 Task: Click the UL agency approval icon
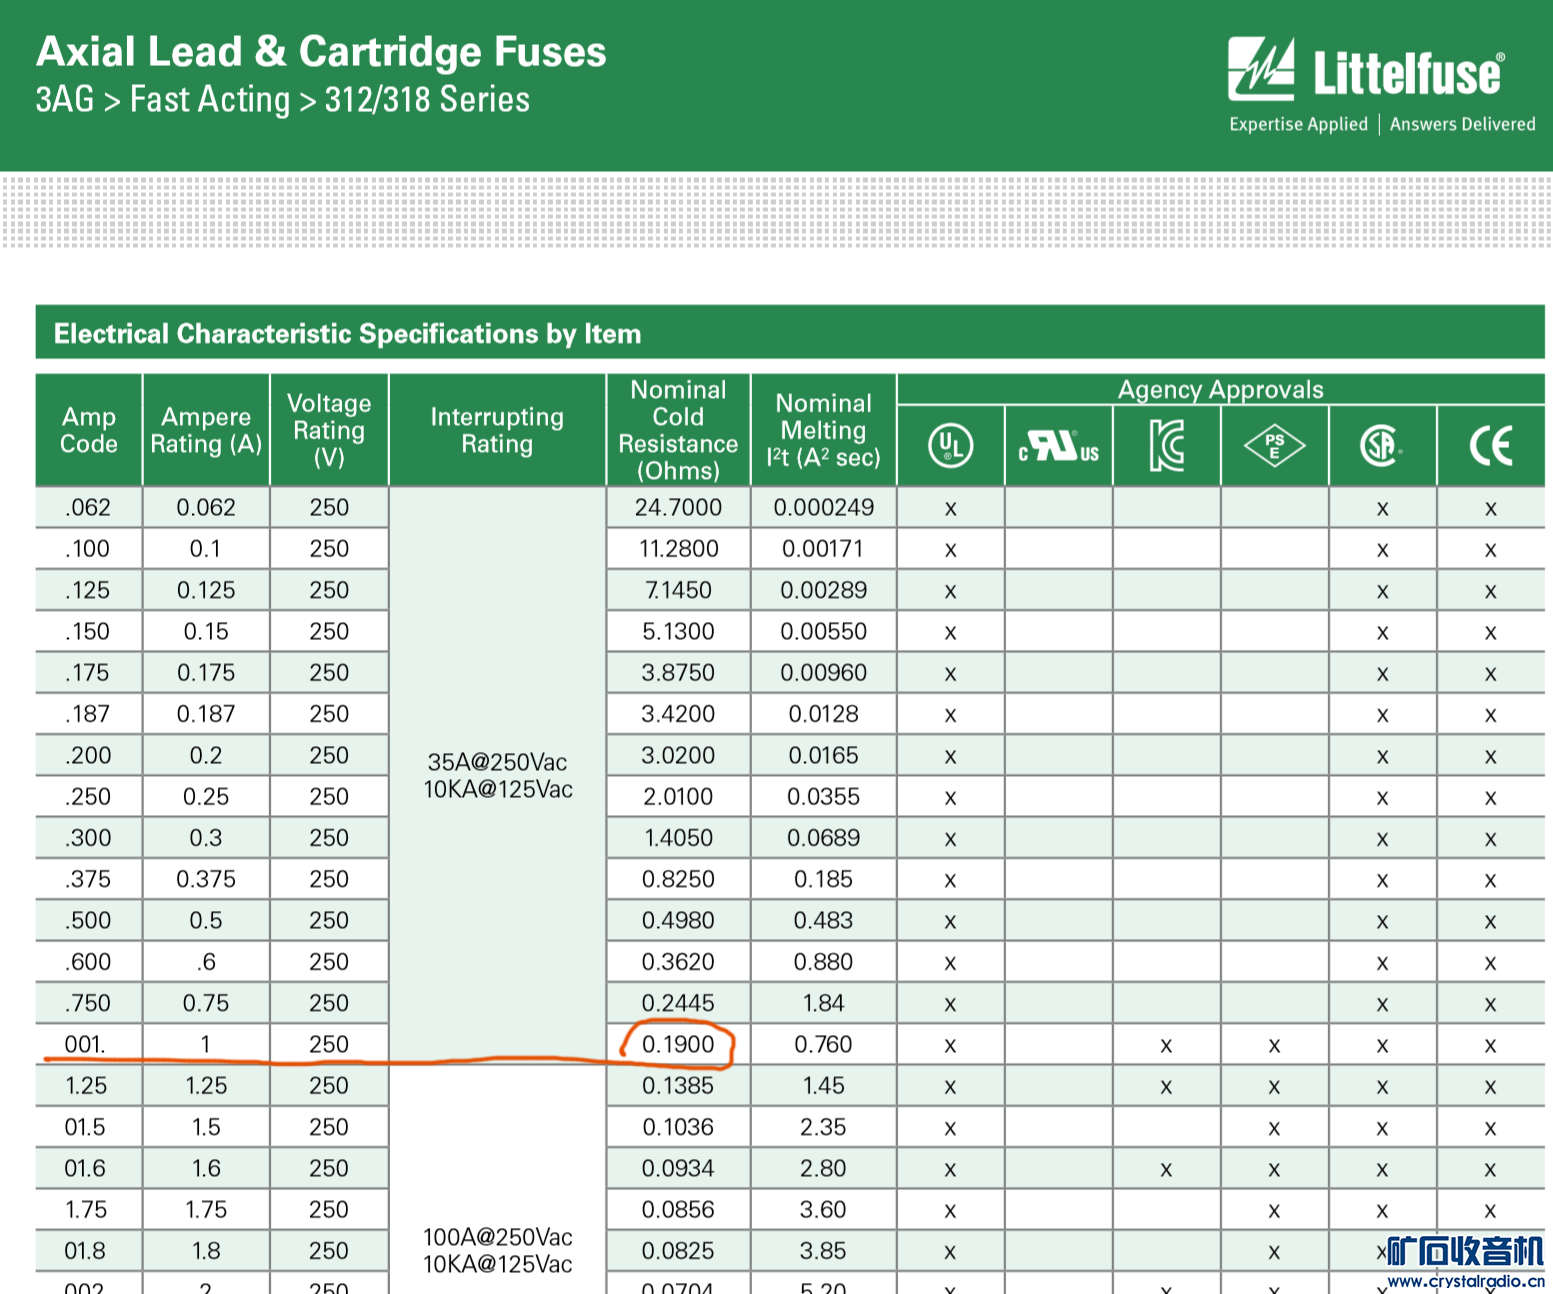tap(950, 445)
